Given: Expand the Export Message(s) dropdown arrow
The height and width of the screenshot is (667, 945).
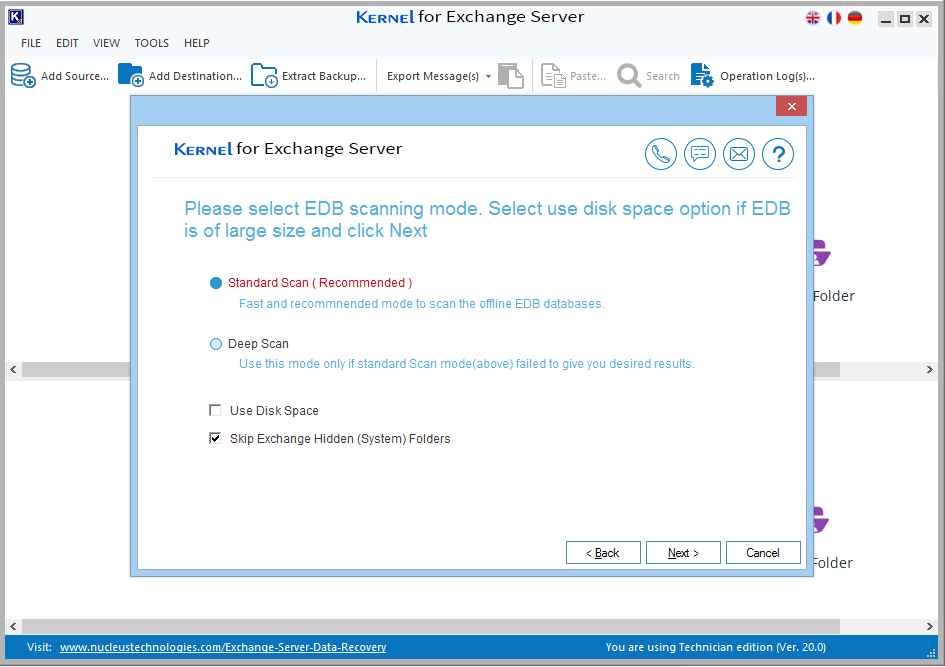Looking at the screenshot, I should point(488,77).
